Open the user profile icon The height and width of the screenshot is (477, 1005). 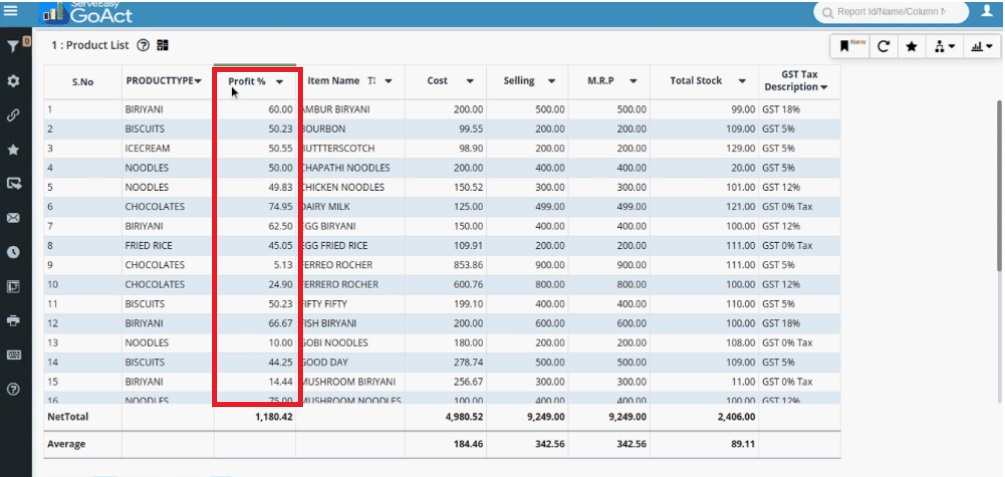pos(986,12)
